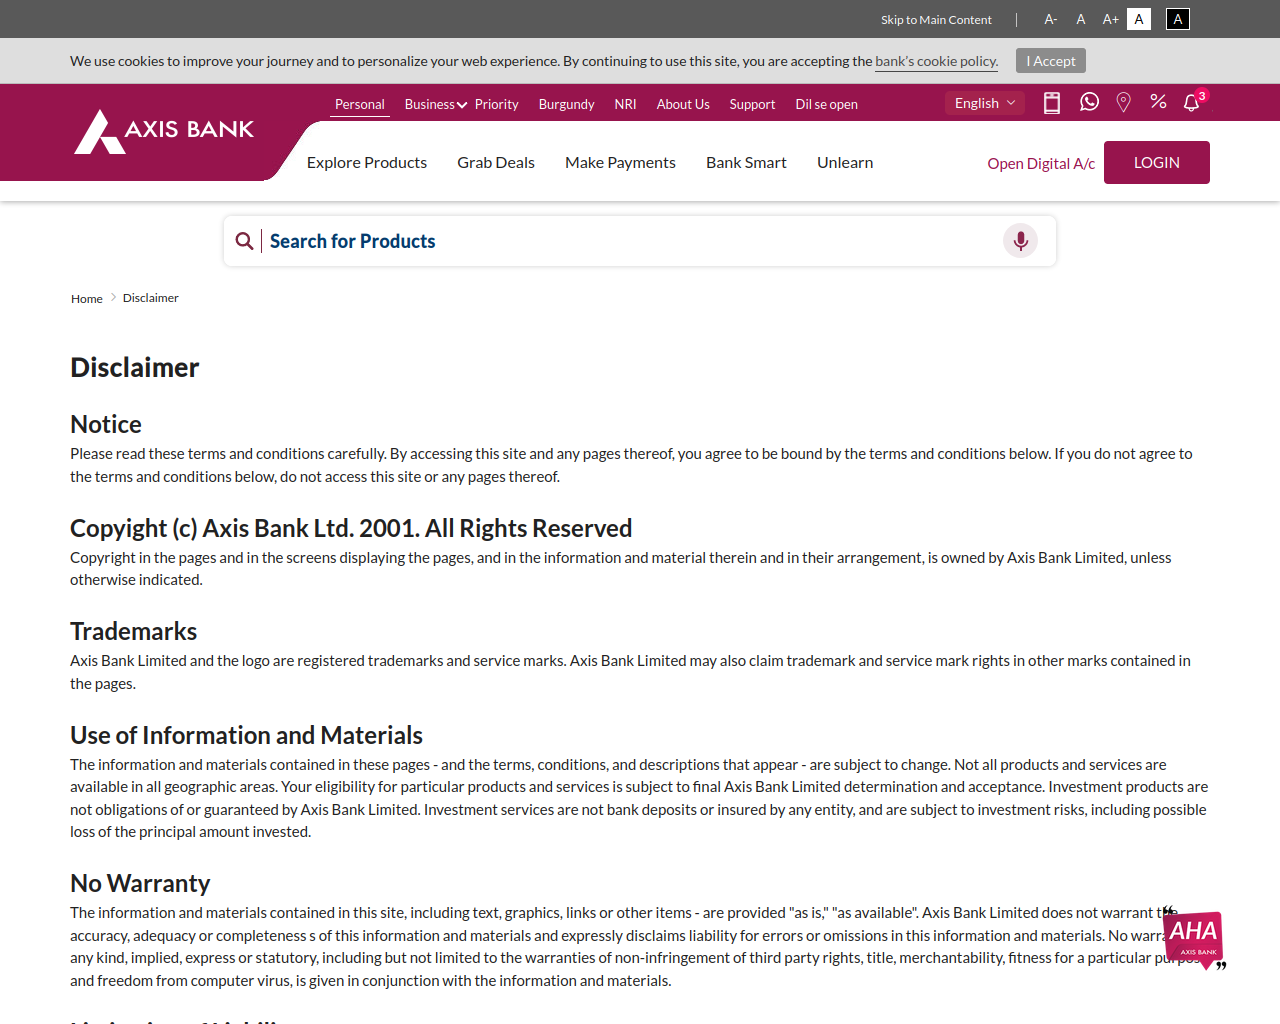The width and height of the screenshot is (1280, 1024).
Task: Accept cookies with I Accept button
Action: click(x=1051, y=61)
